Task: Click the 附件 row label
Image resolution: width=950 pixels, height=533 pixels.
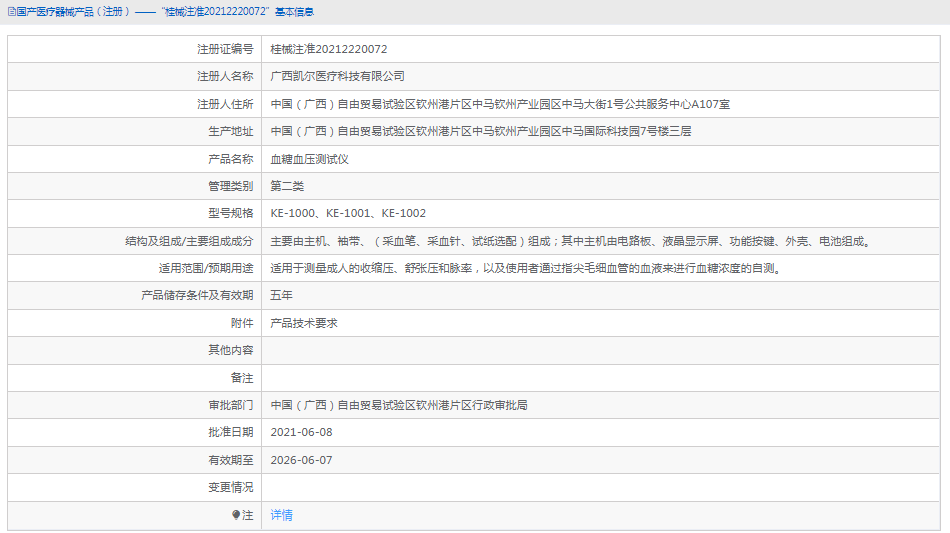Action: tap(242, 323)
